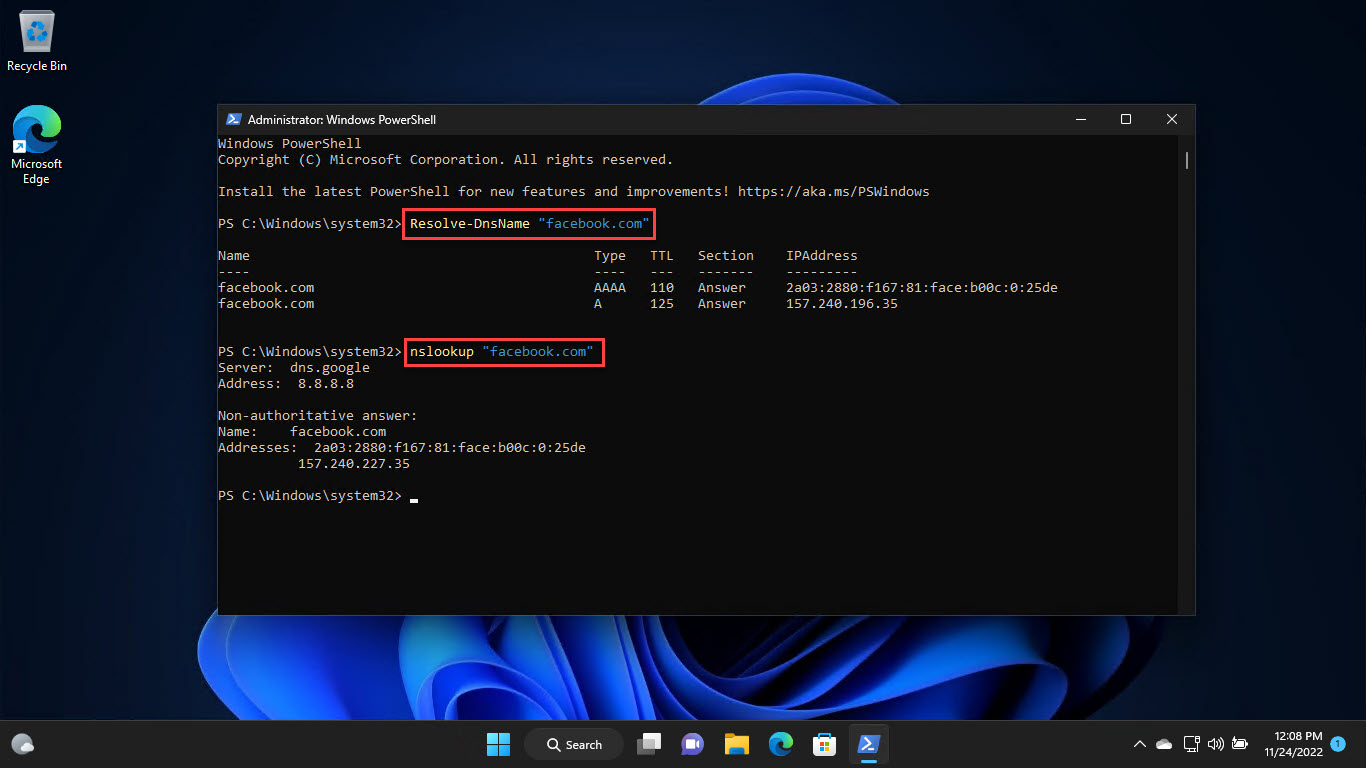The height and width of the screenshot is (768, 1366).
Task: Click the Section column header
Action: (726, 255)
